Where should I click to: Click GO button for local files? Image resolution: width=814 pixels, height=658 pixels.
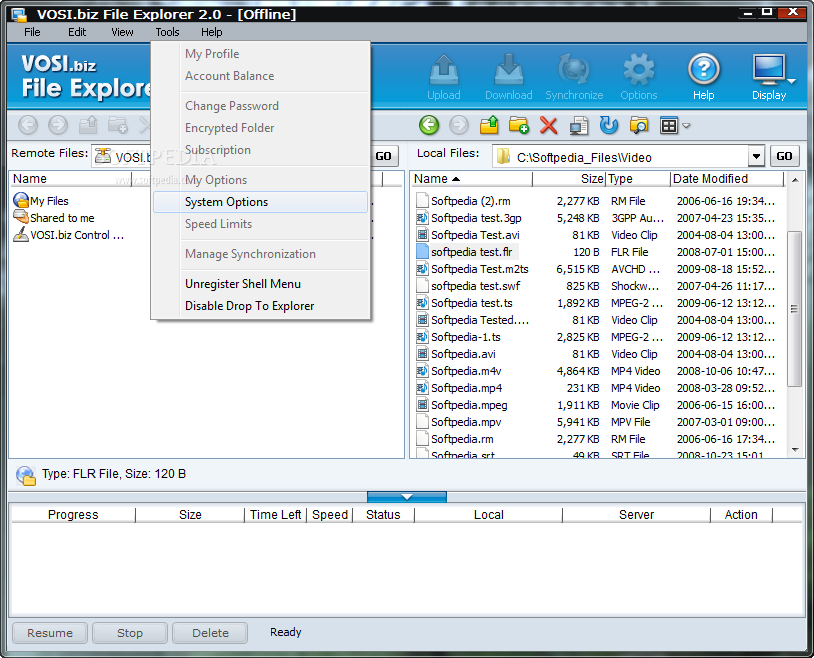[x=784, y=156]
